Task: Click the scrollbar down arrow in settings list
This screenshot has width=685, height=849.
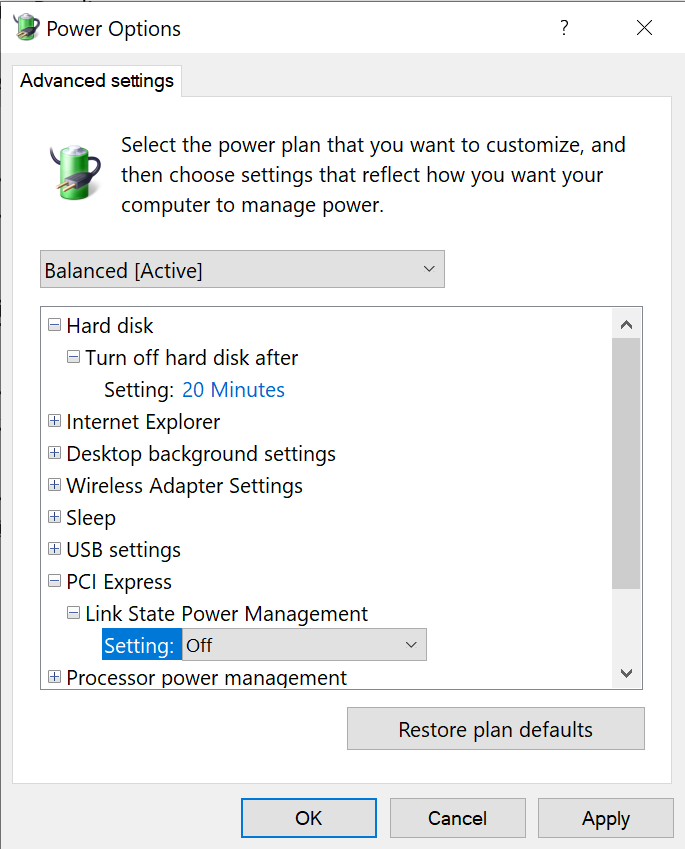Action: (x=627, y=674)
